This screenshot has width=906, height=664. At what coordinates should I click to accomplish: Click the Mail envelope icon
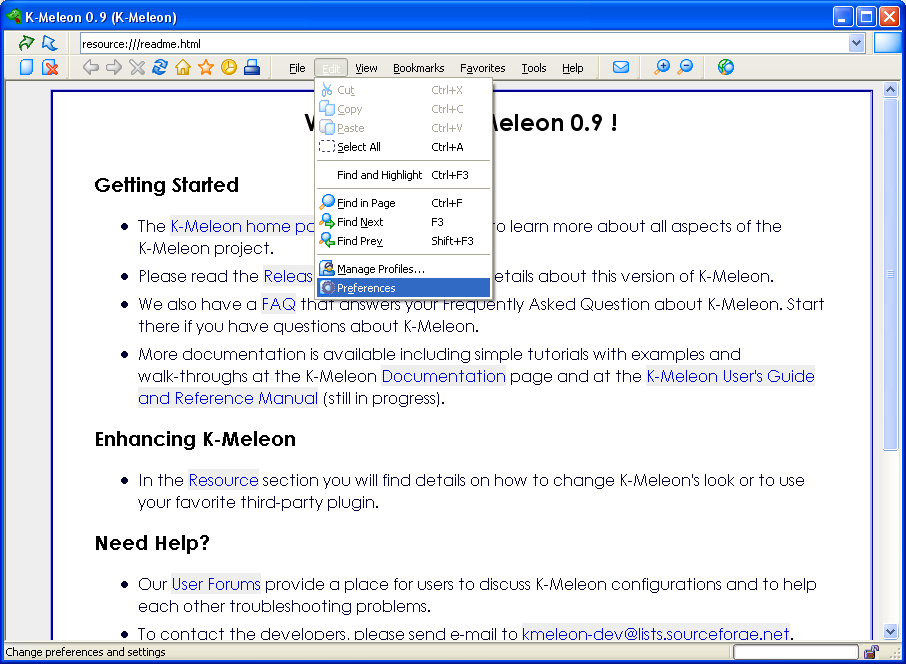coord(621,67)
